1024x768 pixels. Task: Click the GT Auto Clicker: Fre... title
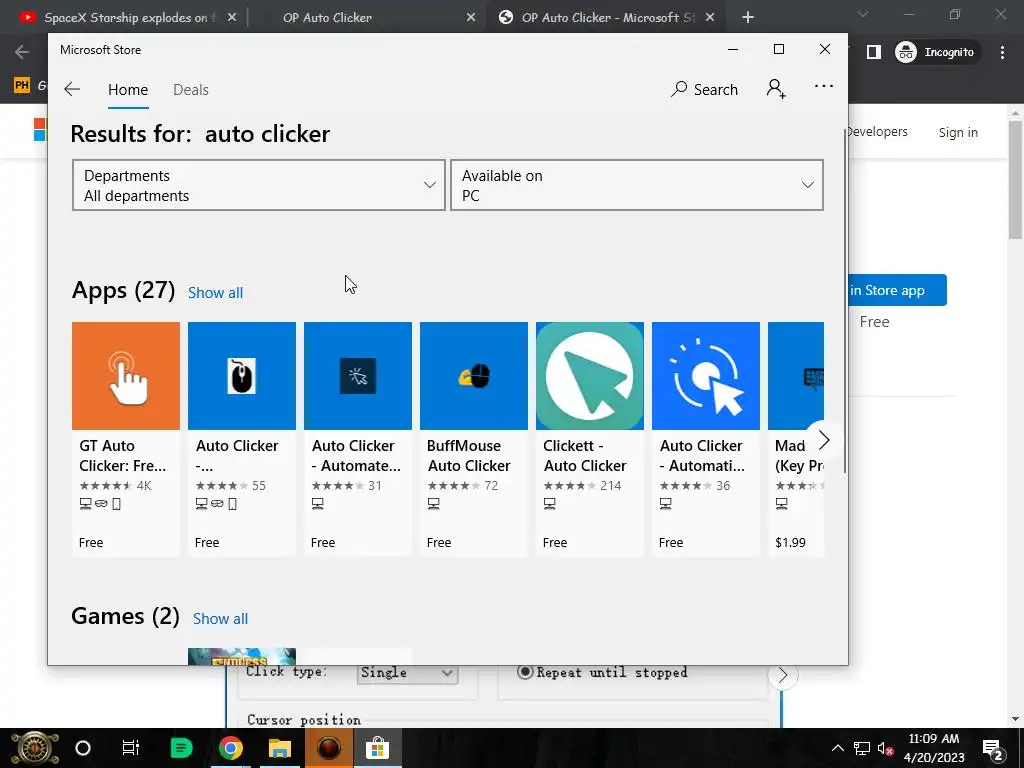[x=123, y=456]
